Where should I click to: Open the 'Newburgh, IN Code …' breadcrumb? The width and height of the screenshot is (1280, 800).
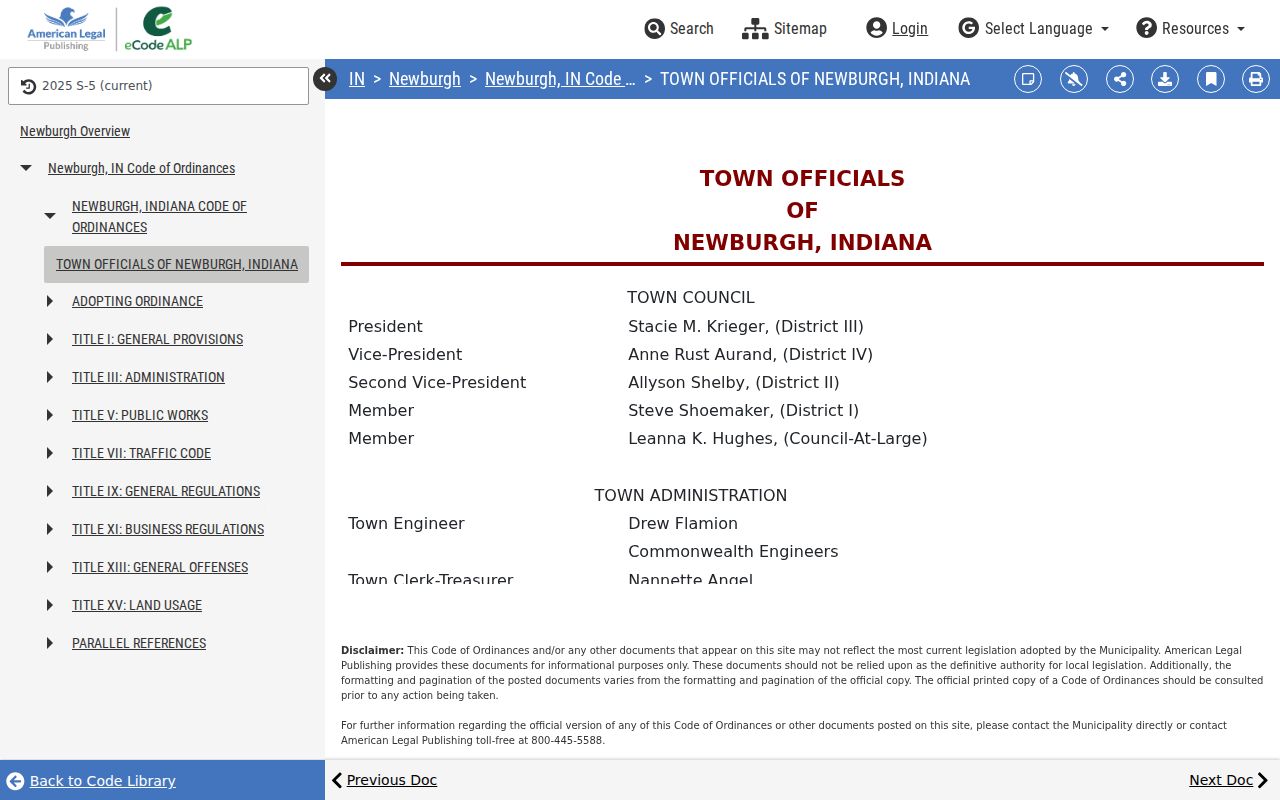point(560,79)
